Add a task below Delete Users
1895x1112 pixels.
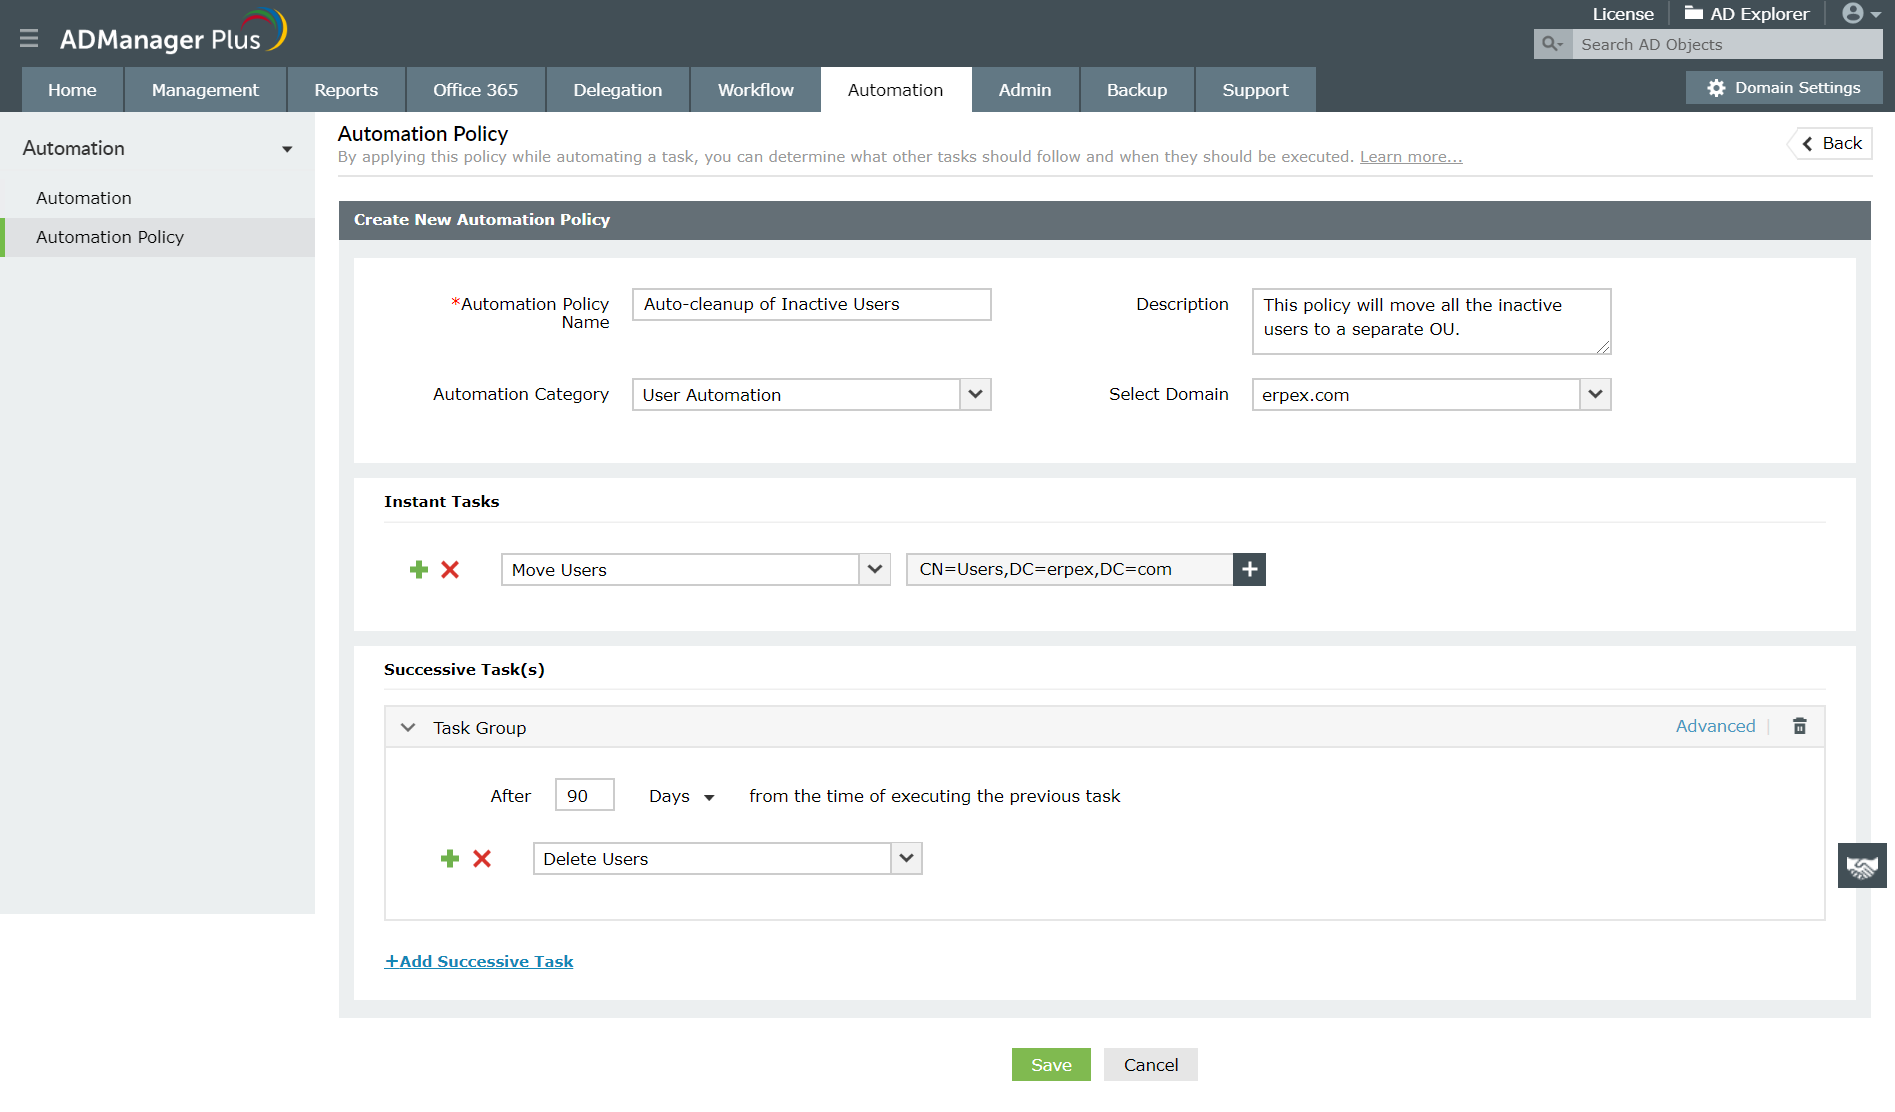click(x=450, y=859)
